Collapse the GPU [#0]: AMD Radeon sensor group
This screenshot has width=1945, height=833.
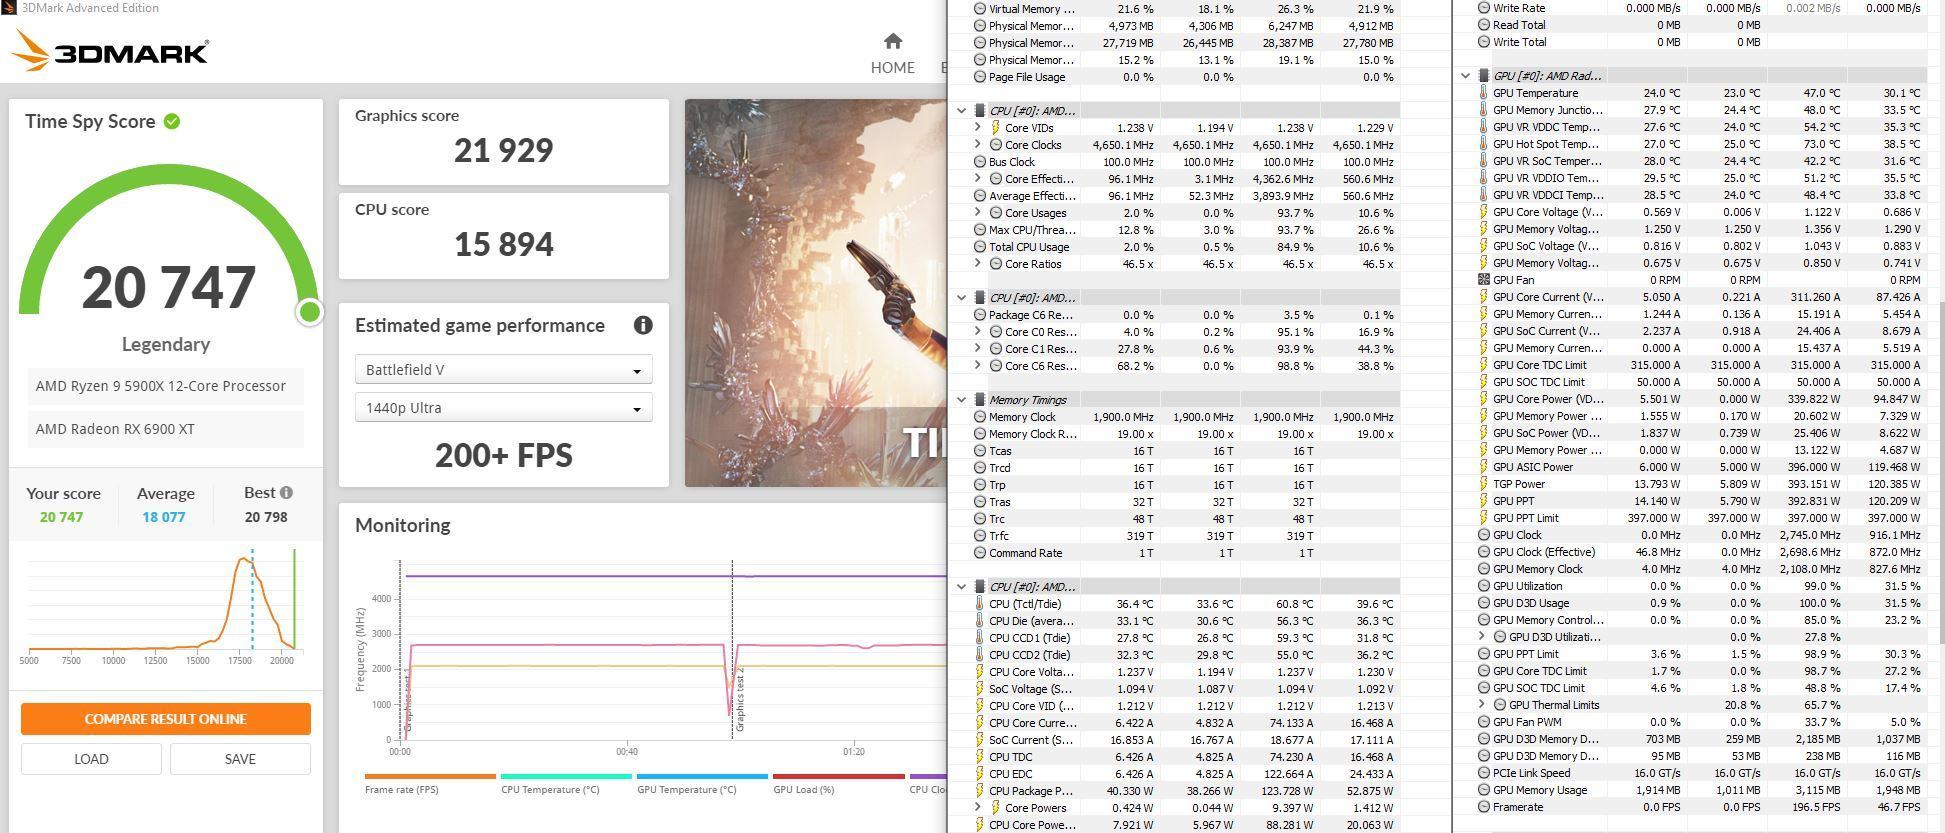1466,76
